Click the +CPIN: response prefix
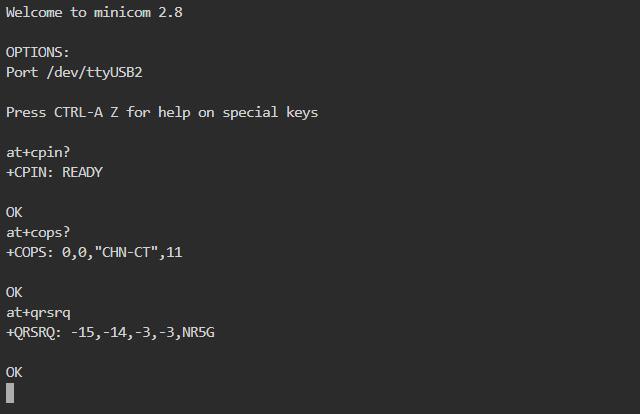640x414 pixels. pos(30,172)
